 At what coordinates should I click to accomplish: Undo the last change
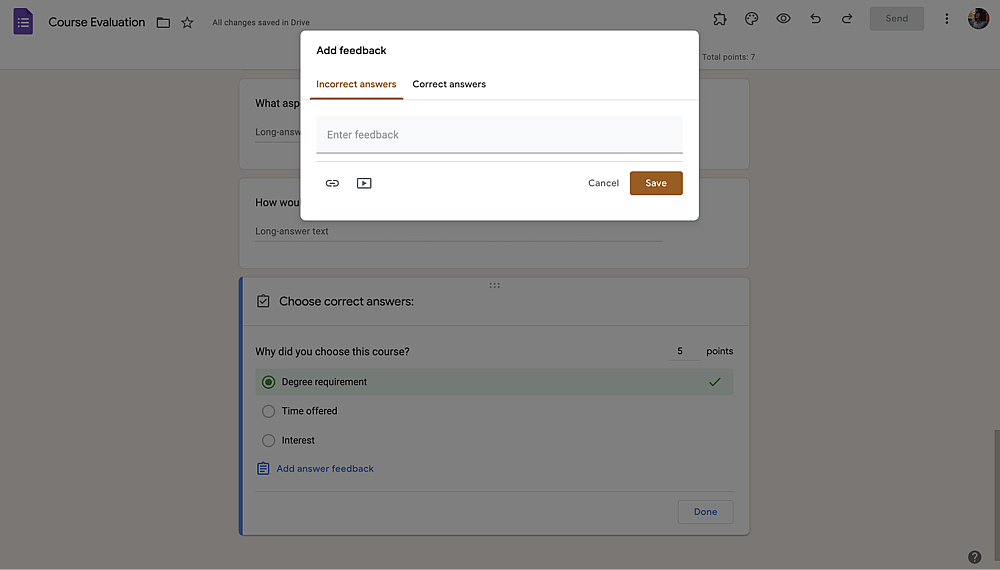click(815, 18)
